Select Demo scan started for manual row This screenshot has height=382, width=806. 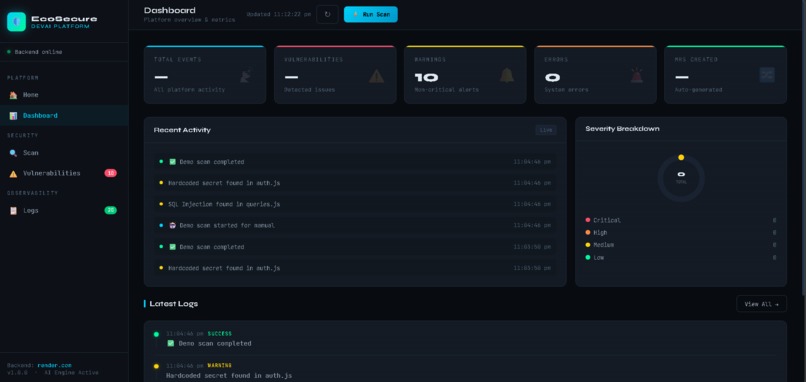point(355,225)
